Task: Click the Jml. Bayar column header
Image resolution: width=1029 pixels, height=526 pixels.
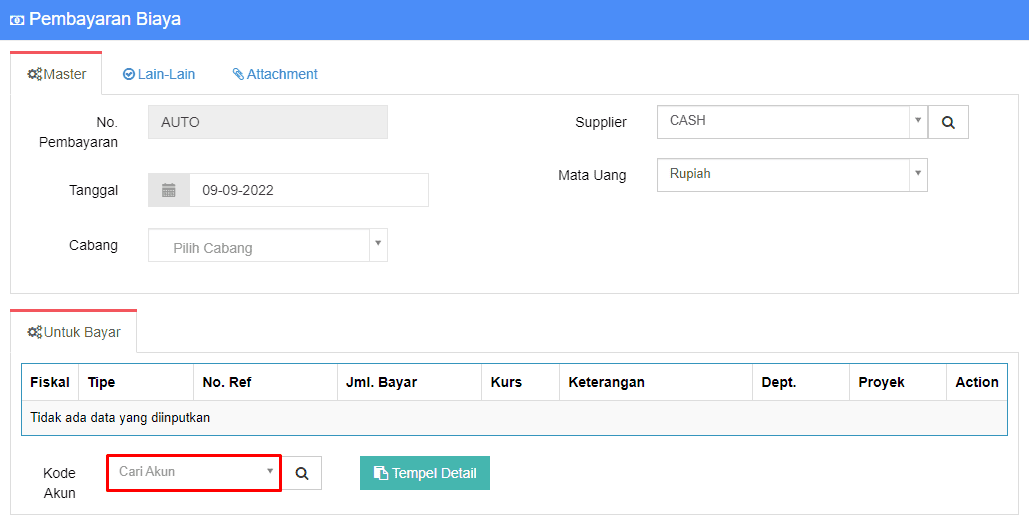Action: (381, 382)
